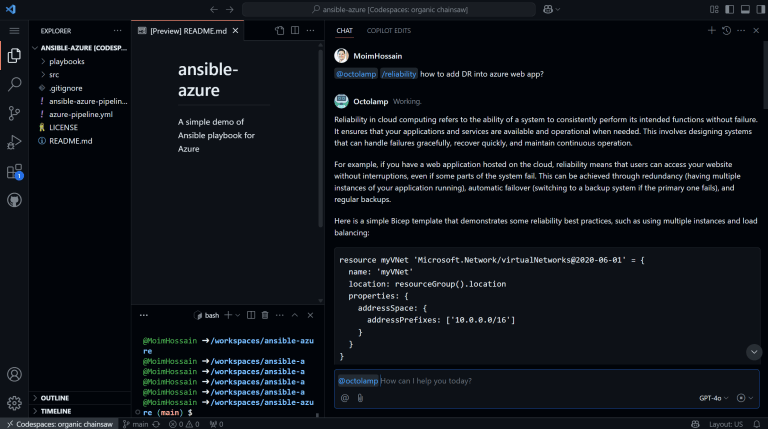Open the errors and warnings count
Image resolution: width=768 pixels, height=429 pixels.
184,424
